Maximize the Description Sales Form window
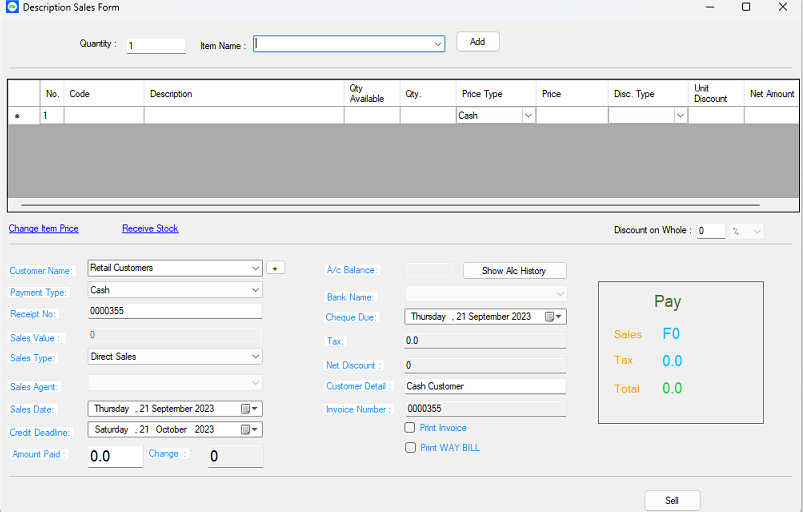803x512 pixels. (x=746, y=7)
